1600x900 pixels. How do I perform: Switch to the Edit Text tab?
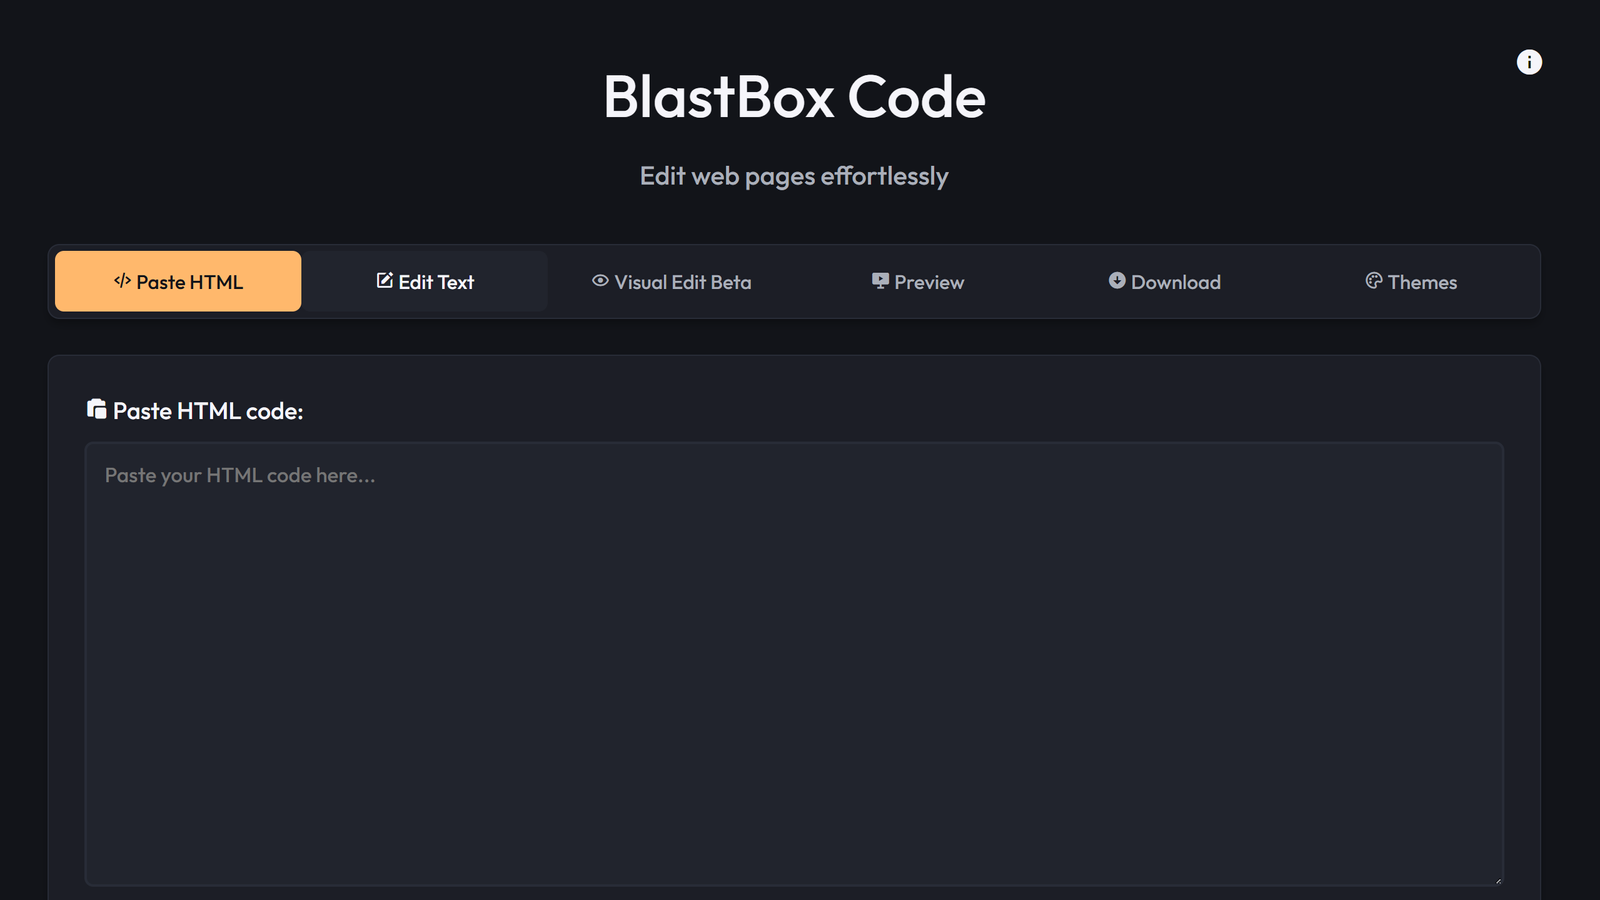(x=425, y=281)
